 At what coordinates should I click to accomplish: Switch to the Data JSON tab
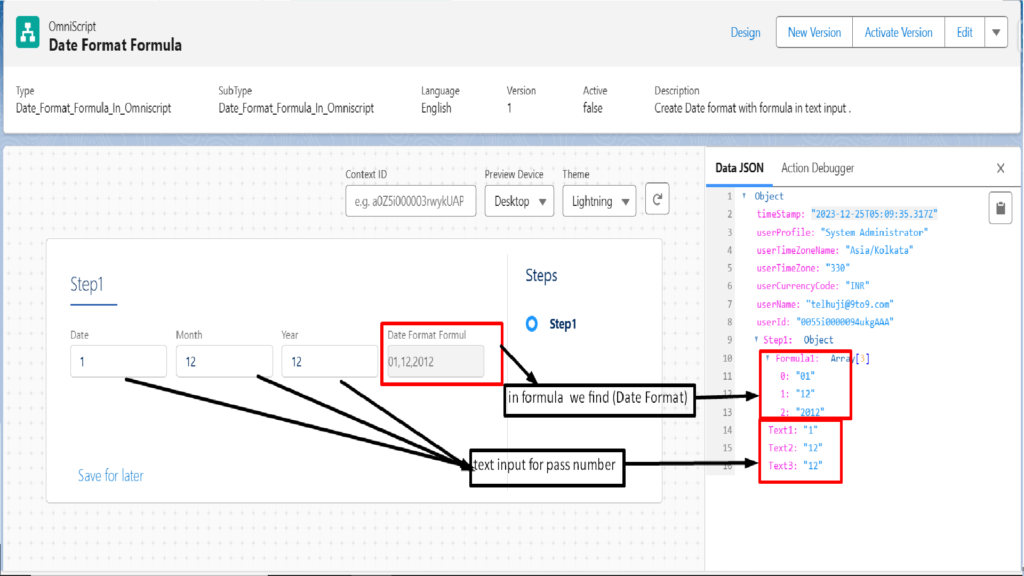point(739,168)
